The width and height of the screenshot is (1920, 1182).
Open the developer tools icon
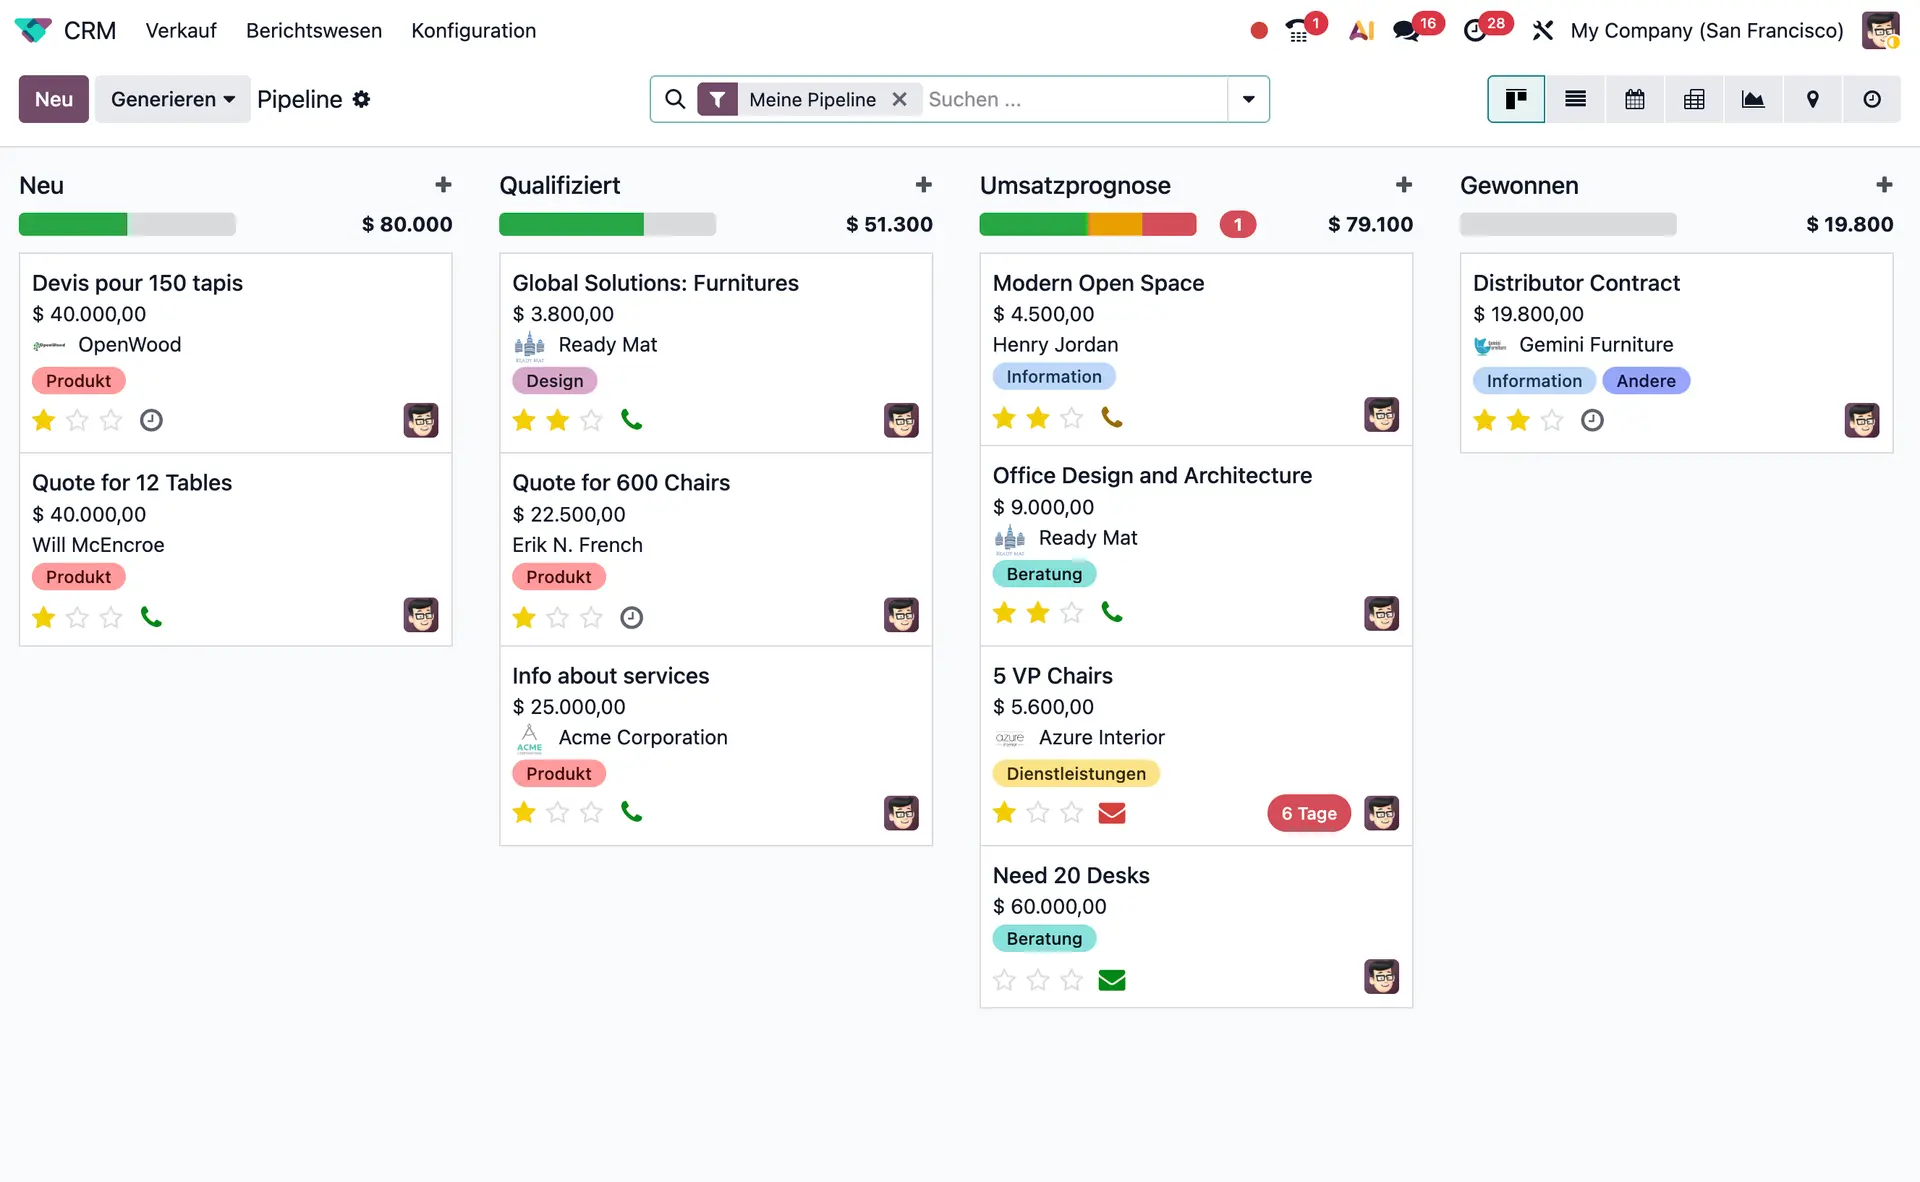click(x=1543, y=30)
